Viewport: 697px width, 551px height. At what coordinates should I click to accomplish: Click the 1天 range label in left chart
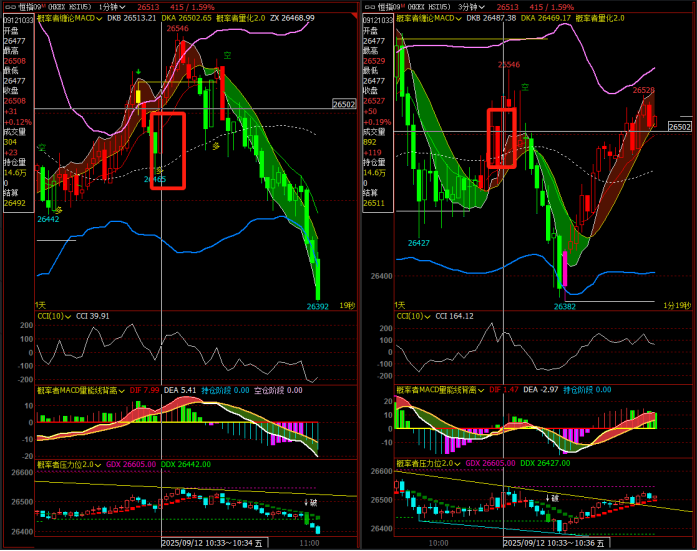(x=41, y=304)
